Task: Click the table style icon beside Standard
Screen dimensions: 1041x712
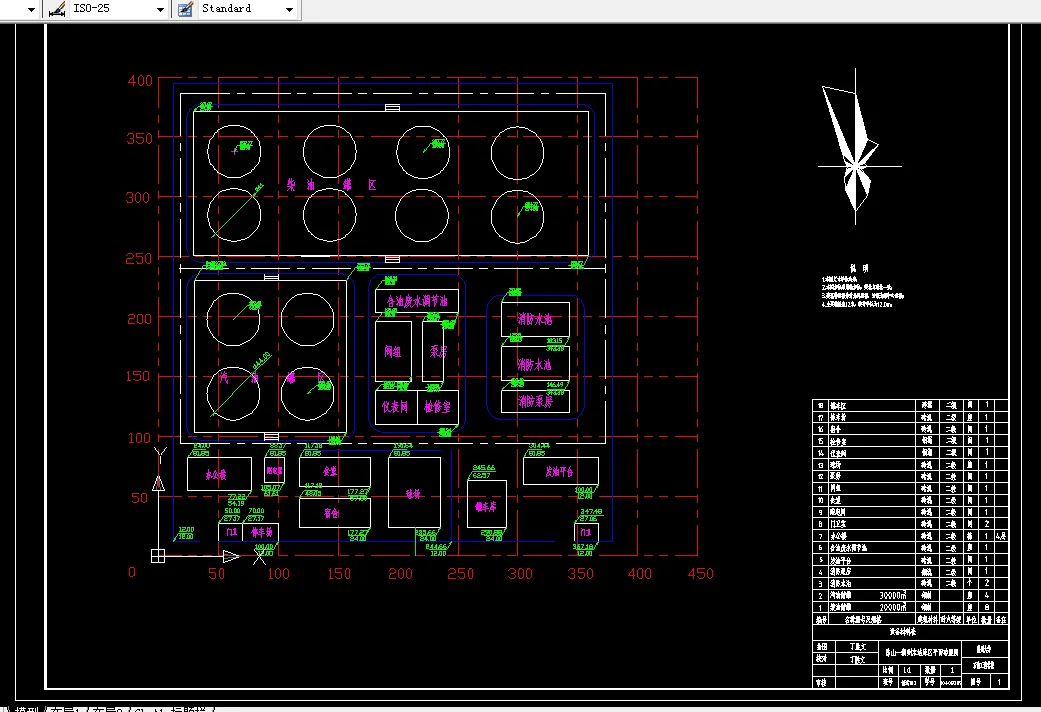Action: [x=186, y=9]
